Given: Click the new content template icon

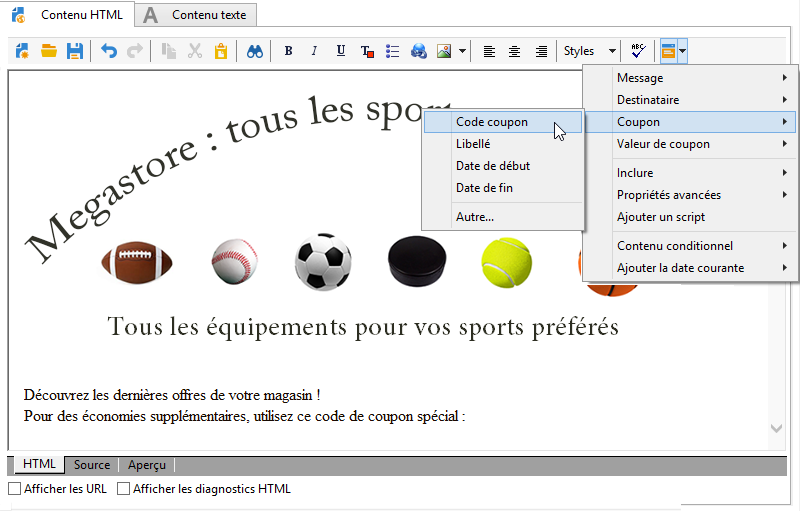Looking at the screenshot, I should click(22, 51).
